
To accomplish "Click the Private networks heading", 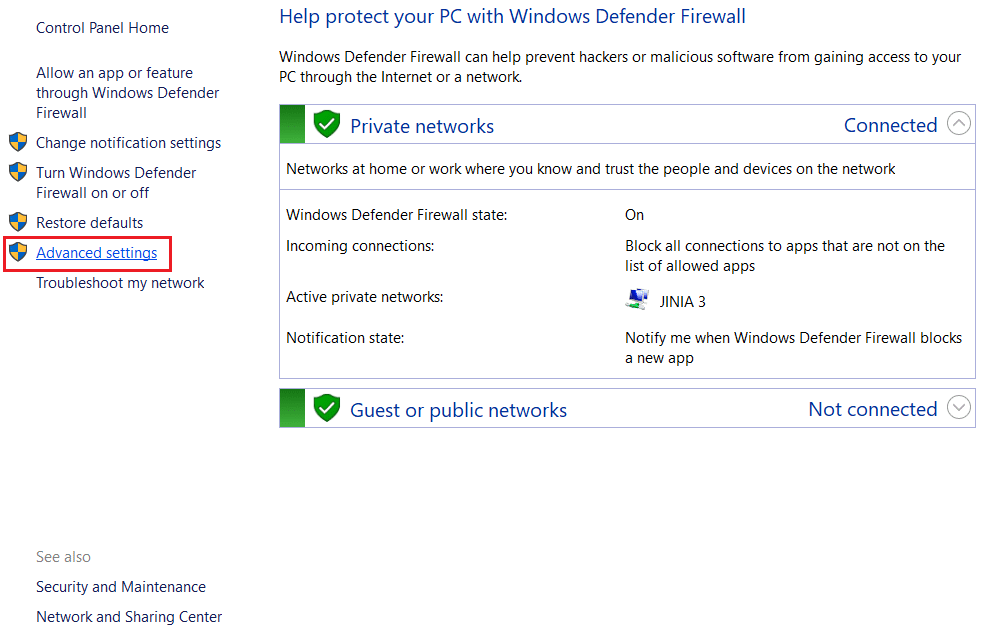I will (x=422, y=126).
